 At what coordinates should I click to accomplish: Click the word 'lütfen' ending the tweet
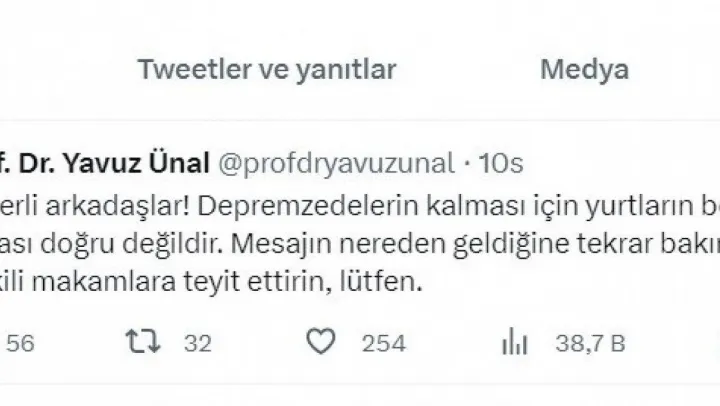tap(386, 283)
